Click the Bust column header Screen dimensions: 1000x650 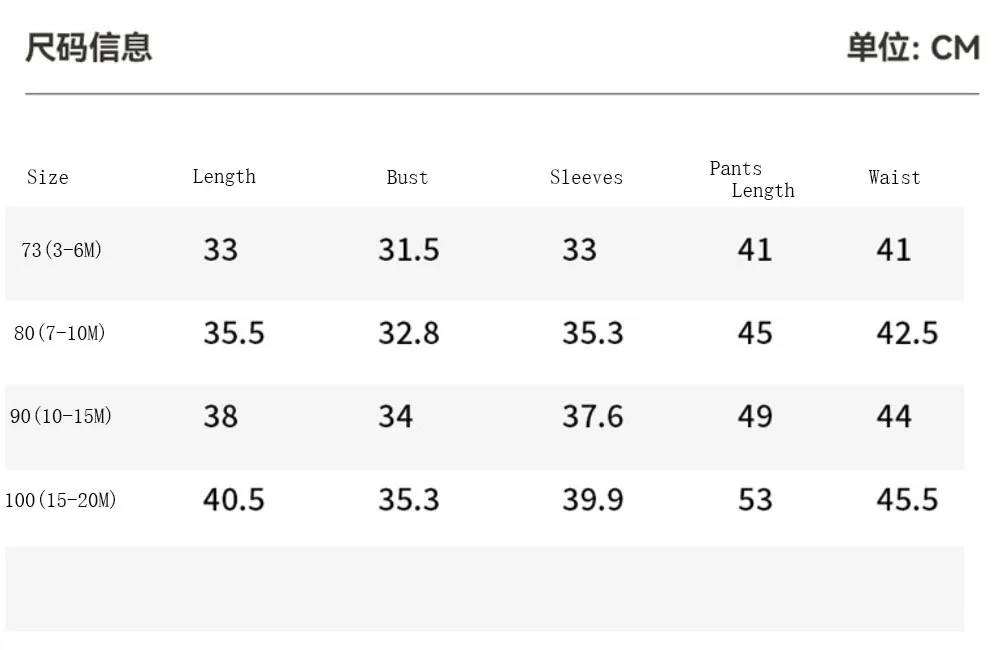[407, 177]
